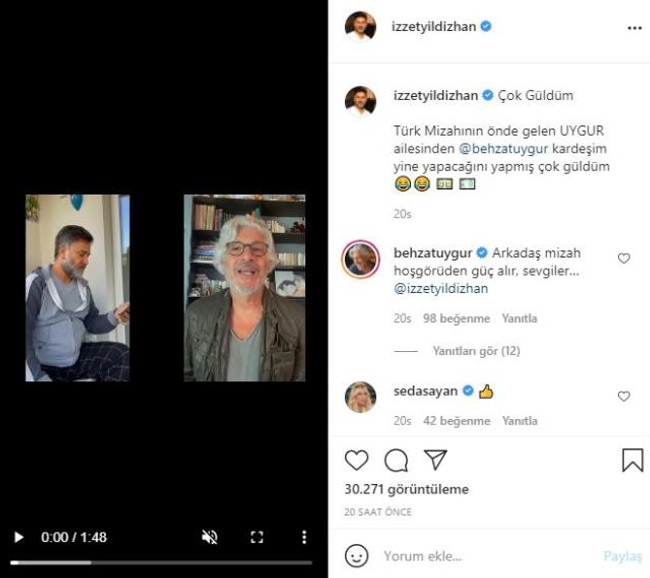Play the video

(18, 537)
